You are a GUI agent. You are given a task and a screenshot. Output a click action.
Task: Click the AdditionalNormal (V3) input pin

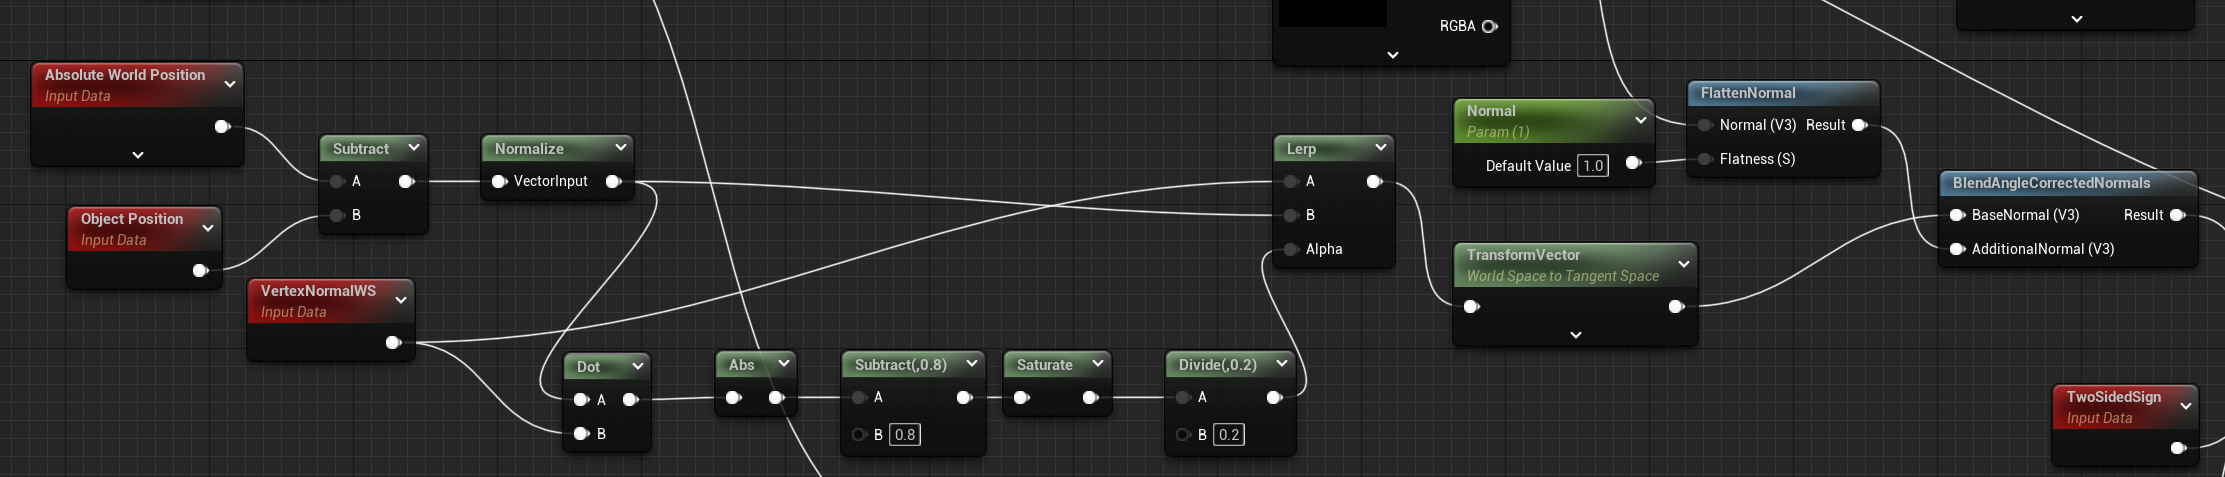tap(1957, 249)
